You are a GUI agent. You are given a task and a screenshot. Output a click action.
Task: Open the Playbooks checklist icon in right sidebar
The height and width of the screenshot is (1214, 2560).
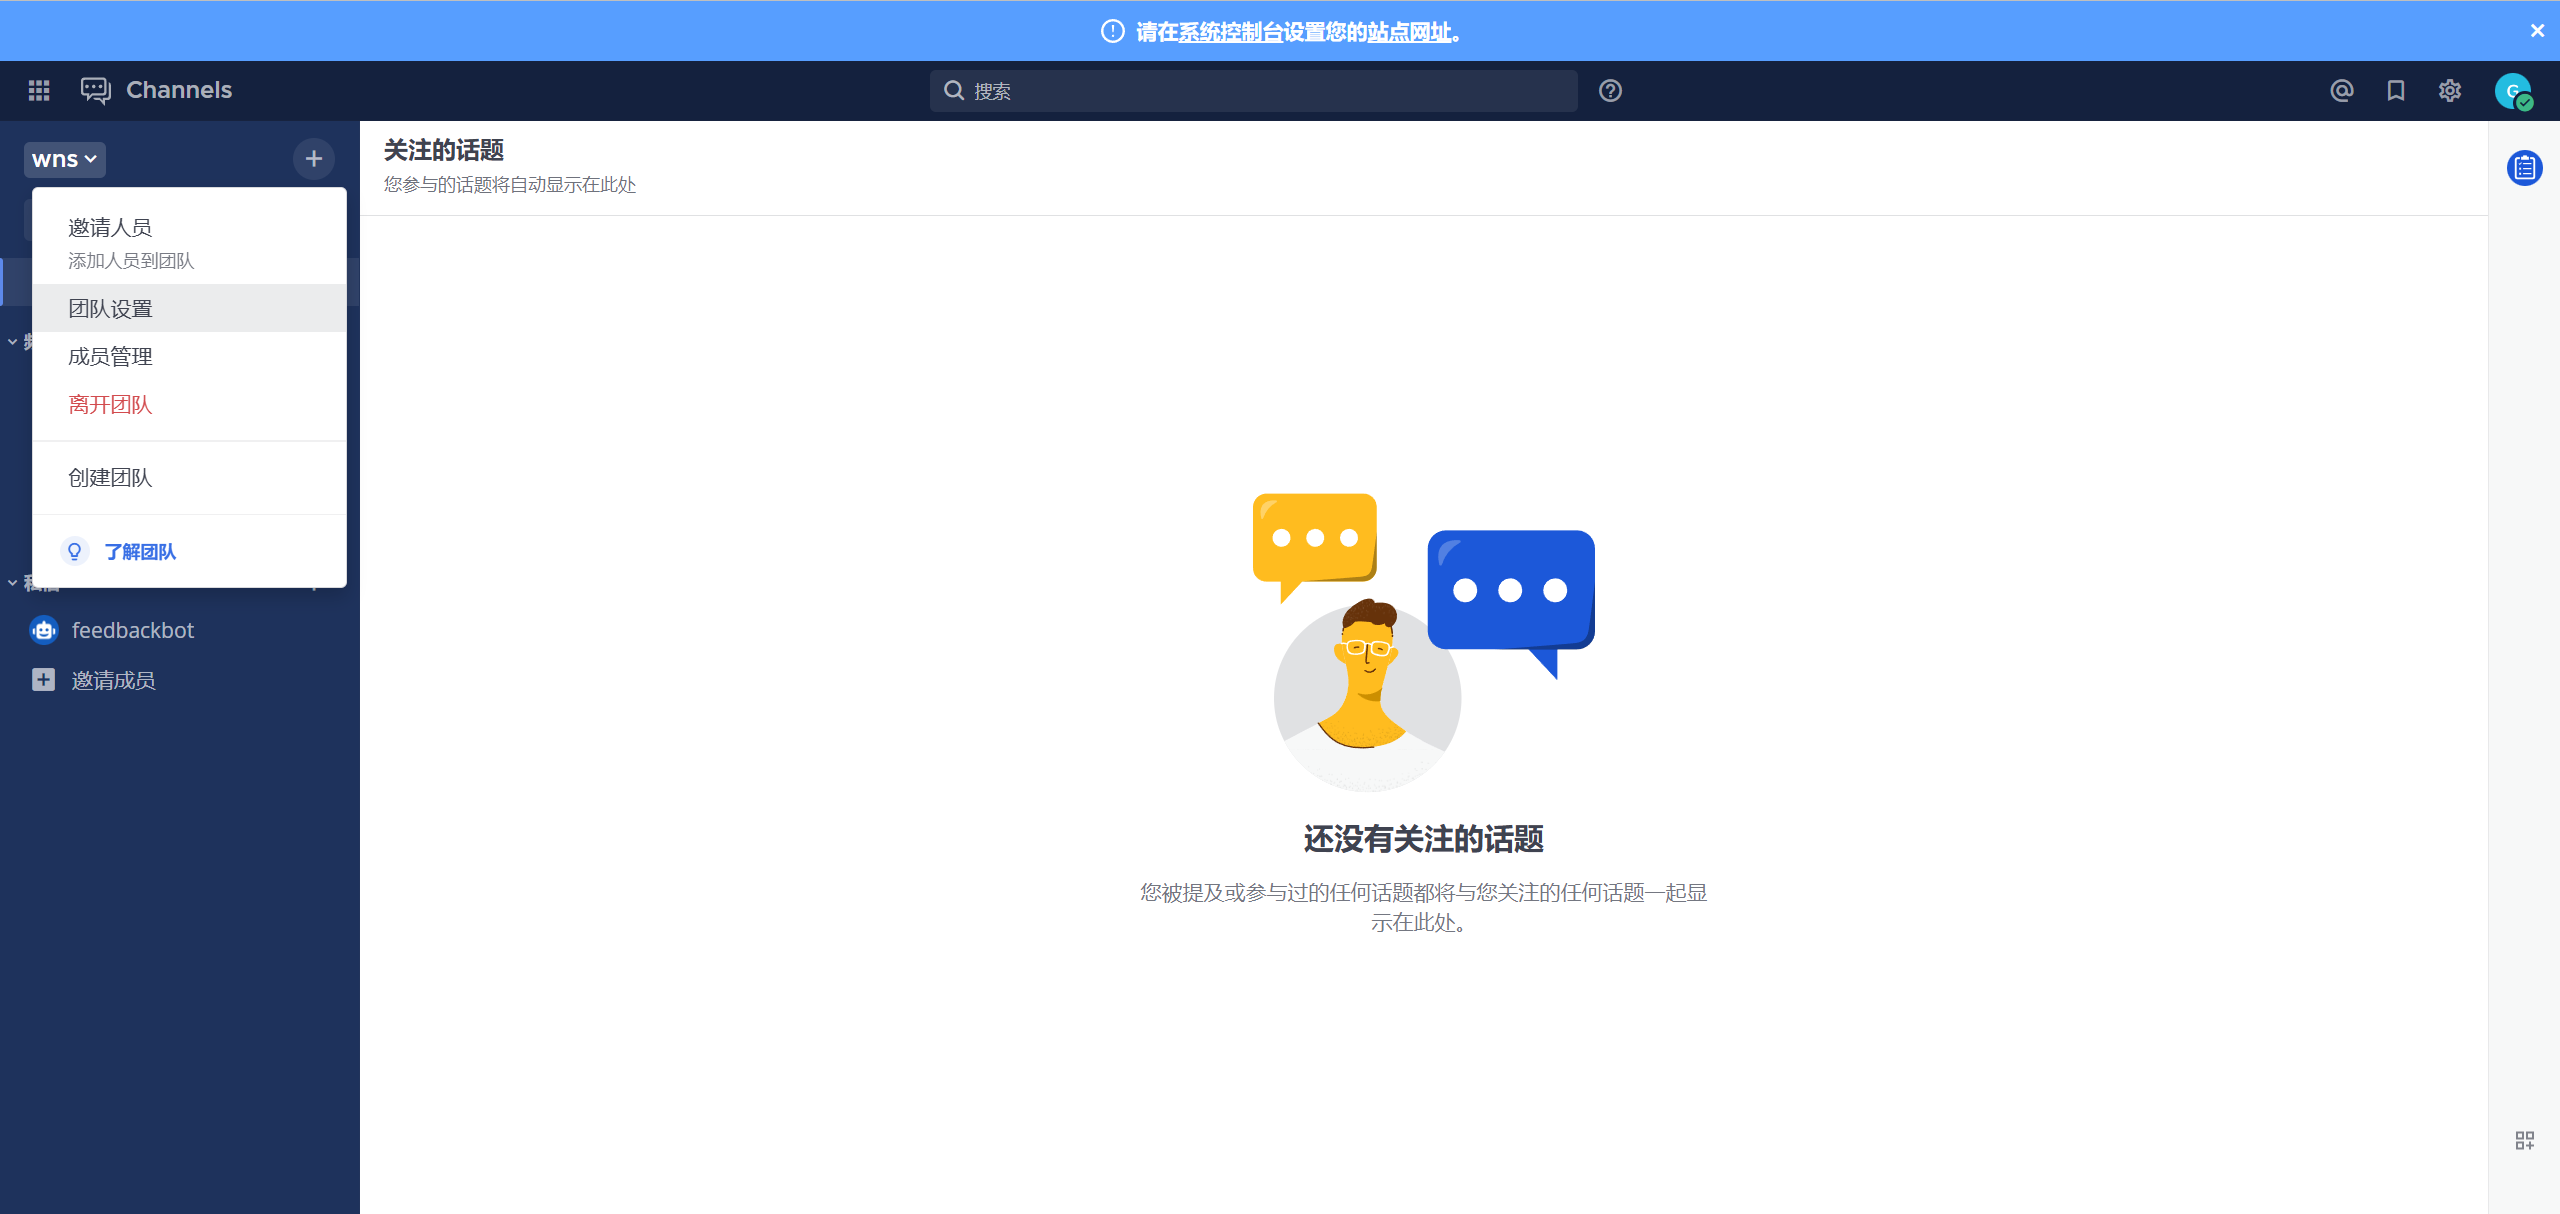(x=2524, y=168)
